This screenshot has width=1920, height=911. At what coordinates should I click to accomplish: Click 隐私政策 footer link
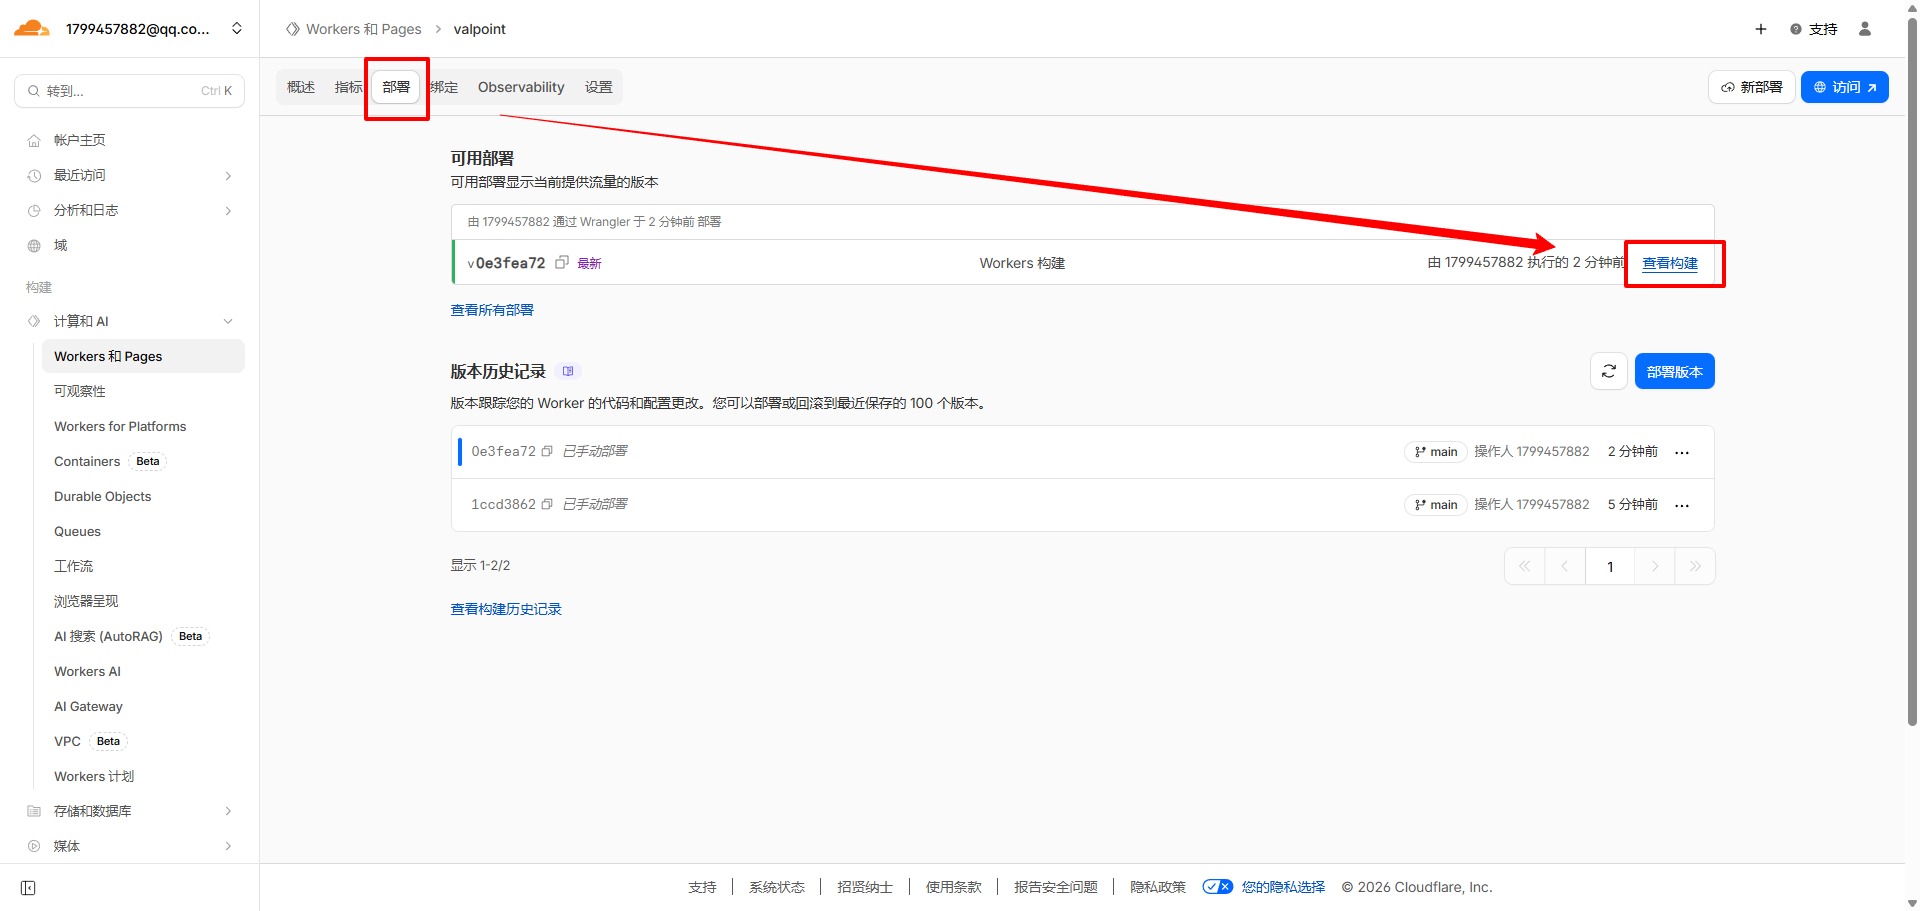(1158, 887)
